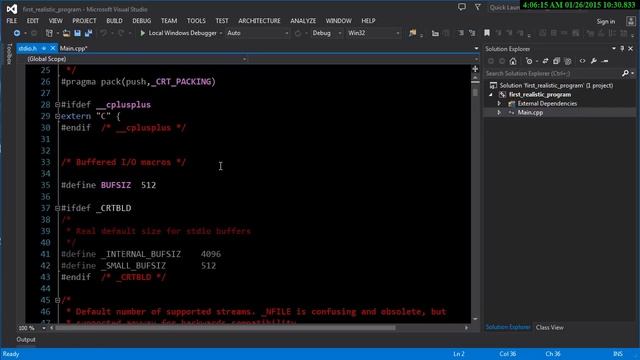Click the Redo arrow icon
Viewport: 640px width, 360px height.
click(121, 33)
